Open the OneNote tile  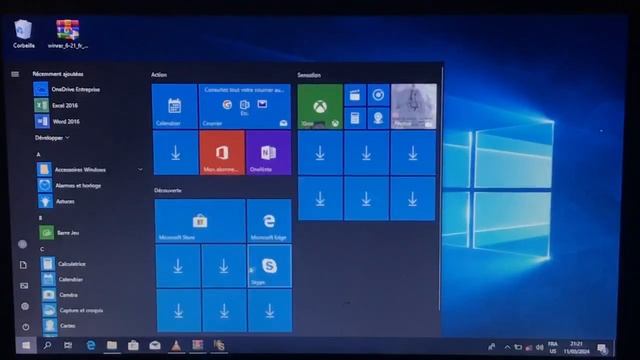(269, 153)
